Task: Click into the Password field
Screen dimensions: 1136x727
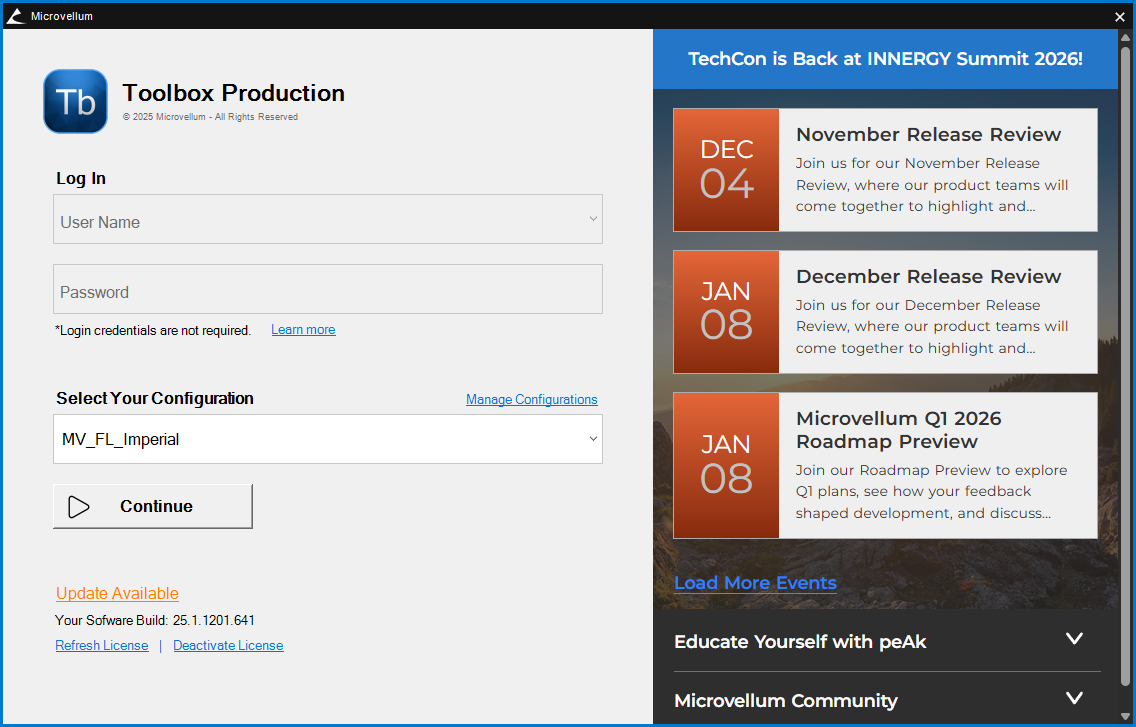Action: click(327, 290)
